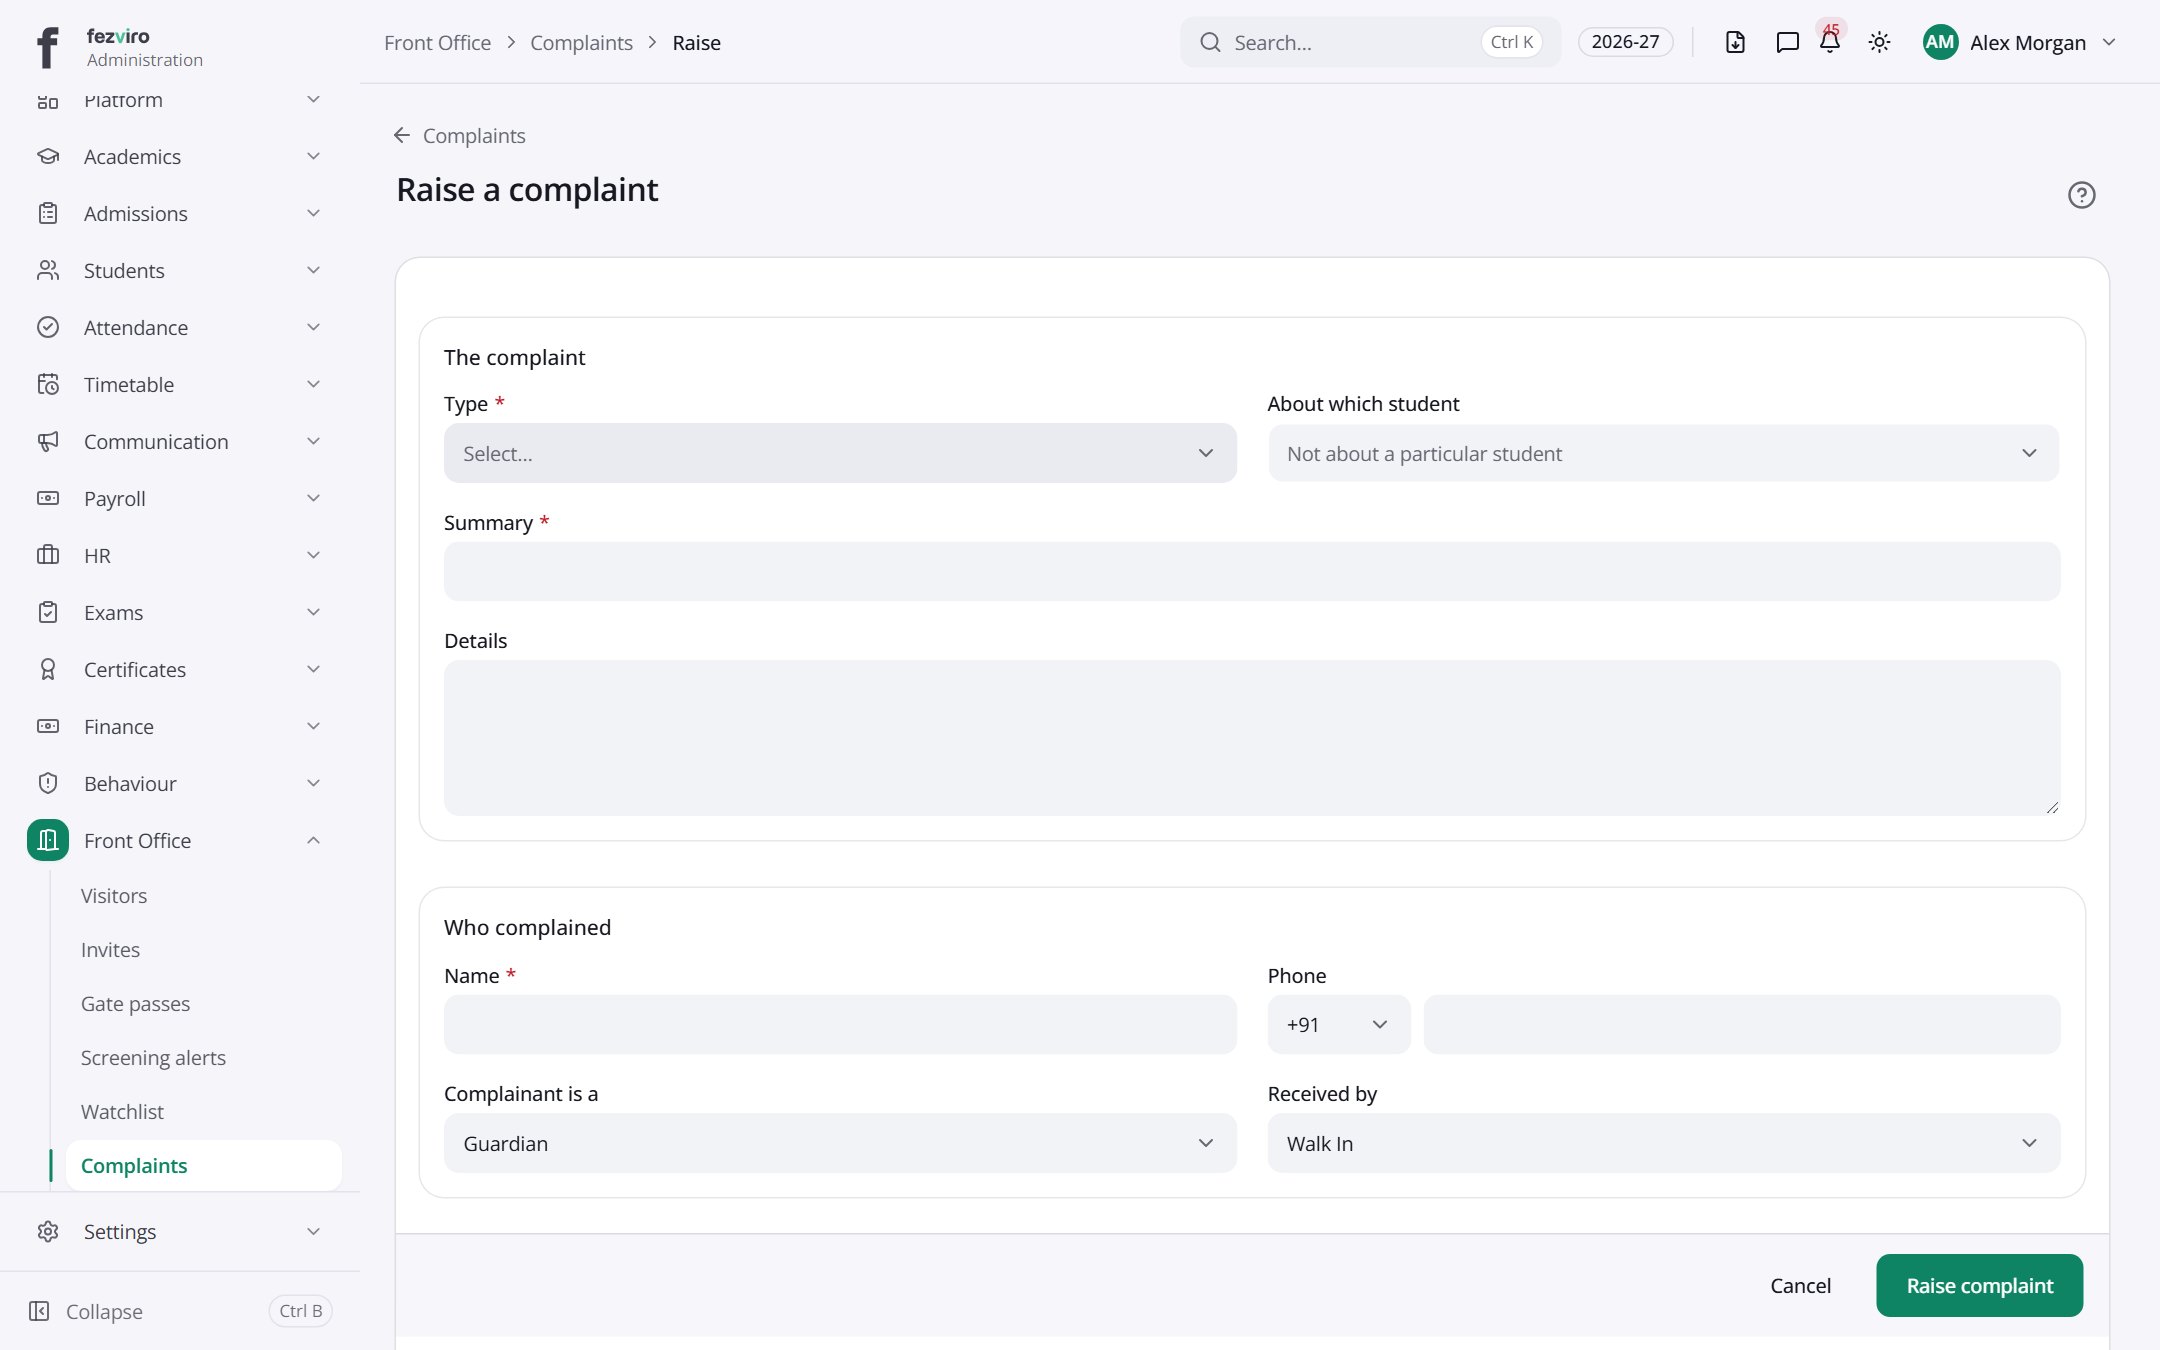Click the HR briefcase icon
This screenshot has width=2160, height=1350.
coord(48,556)
